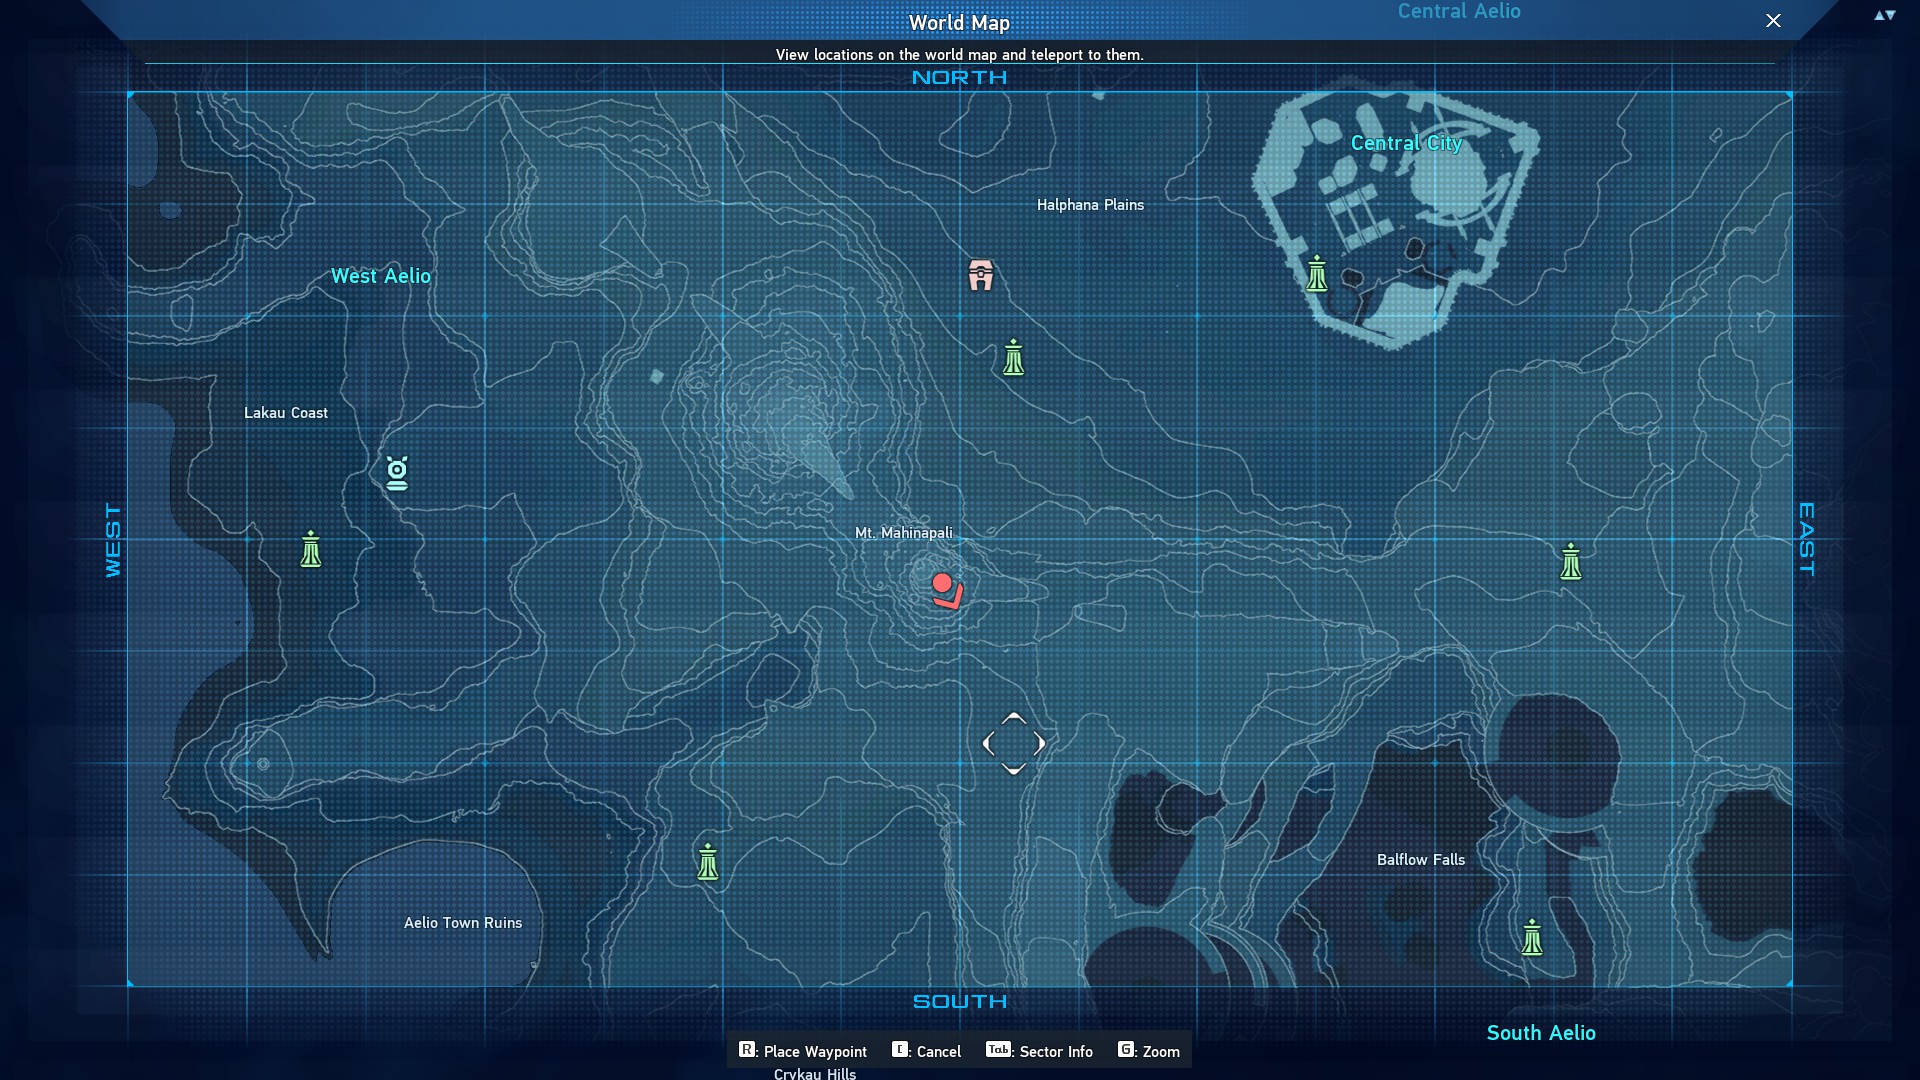Click the Ryuker device on the east side

coord(1571,562)
